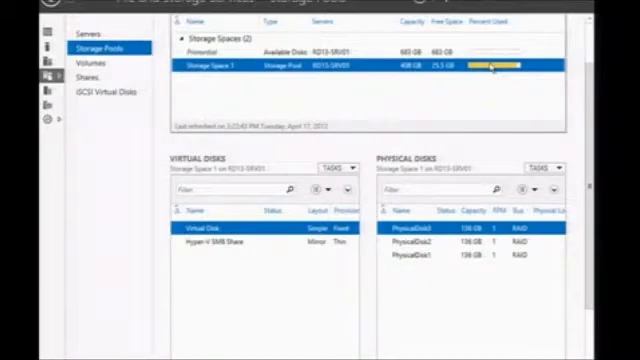Open the Volumes page

pyautogui.click(x=91, y=63)
